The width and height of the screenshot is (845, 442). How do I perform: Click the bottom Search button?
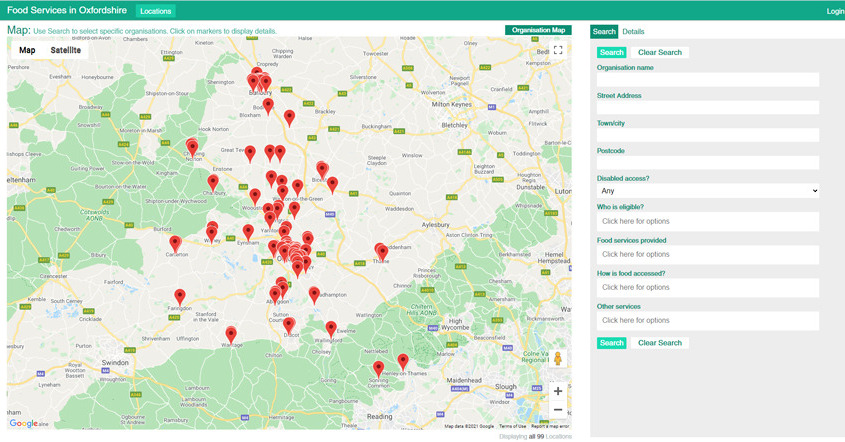(x=612, y=343)
